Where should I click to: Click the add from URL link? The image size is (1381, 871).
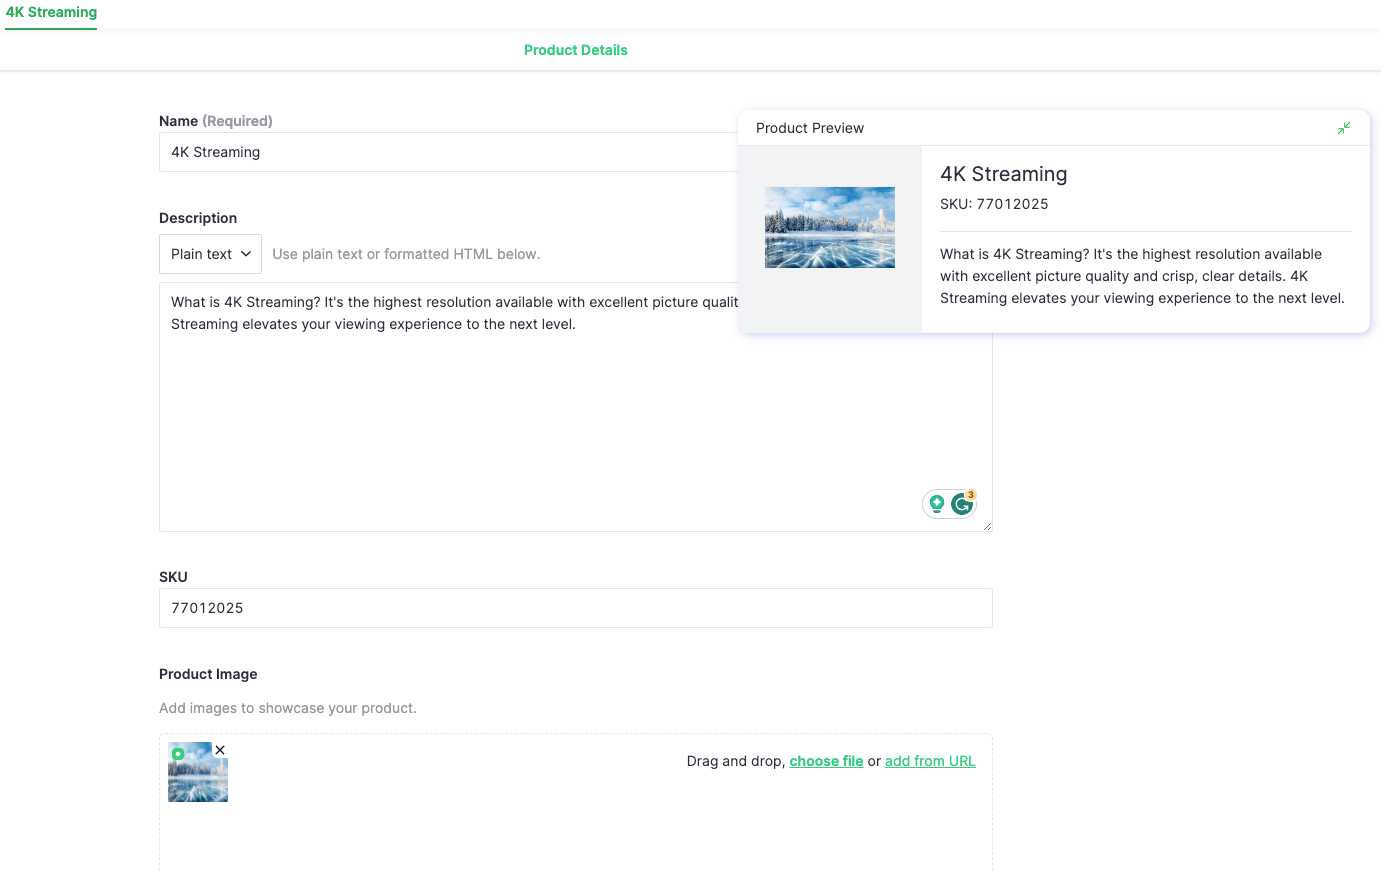(930, 761)
